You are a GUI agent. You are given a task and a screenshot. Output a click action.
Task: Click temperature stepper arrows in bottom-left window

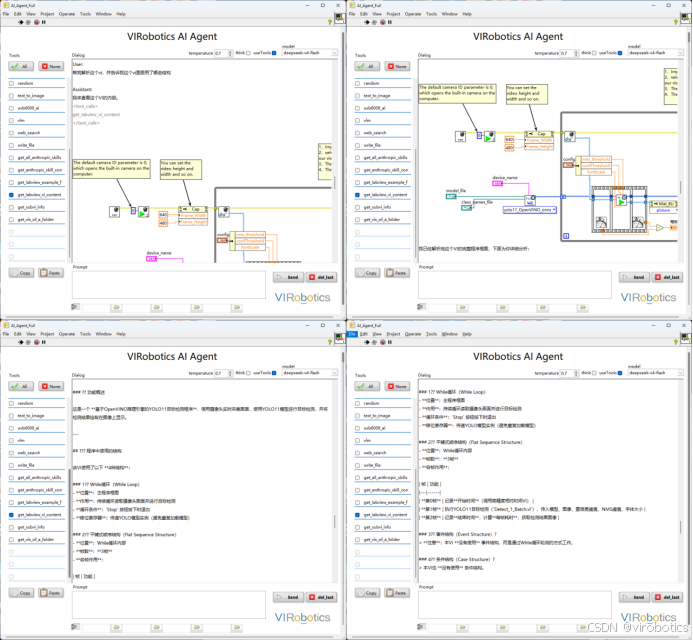pyautogui.click(x=230, y=373)
